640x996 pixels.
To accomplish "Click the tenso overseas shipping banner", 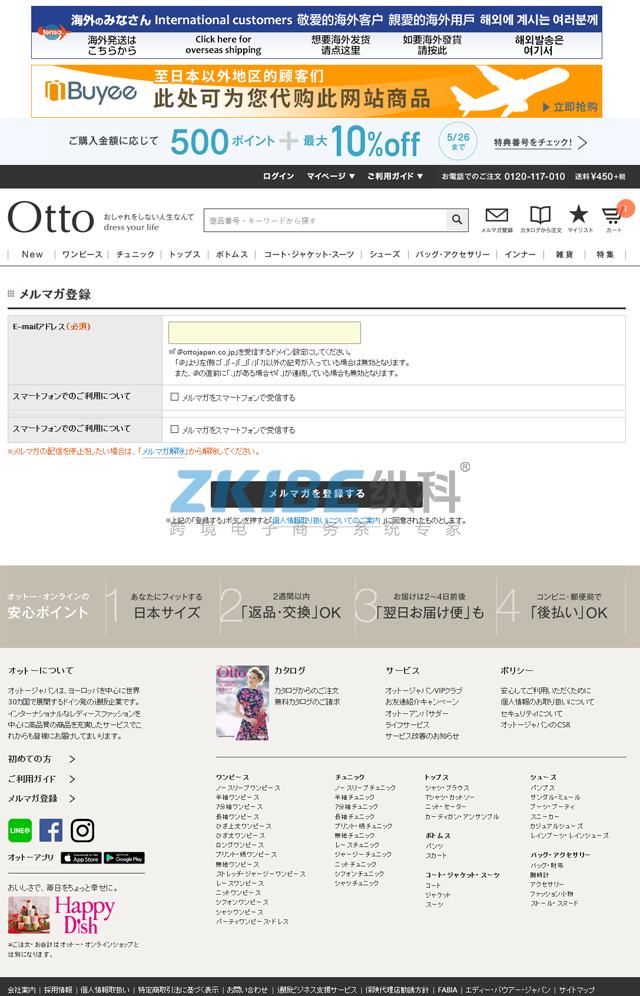I will (x=316, y=32).
